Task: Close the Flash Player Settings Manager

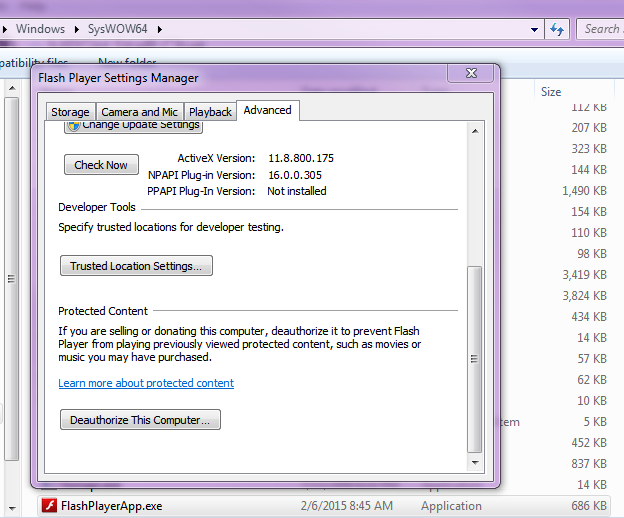Action: coord(471,73)
